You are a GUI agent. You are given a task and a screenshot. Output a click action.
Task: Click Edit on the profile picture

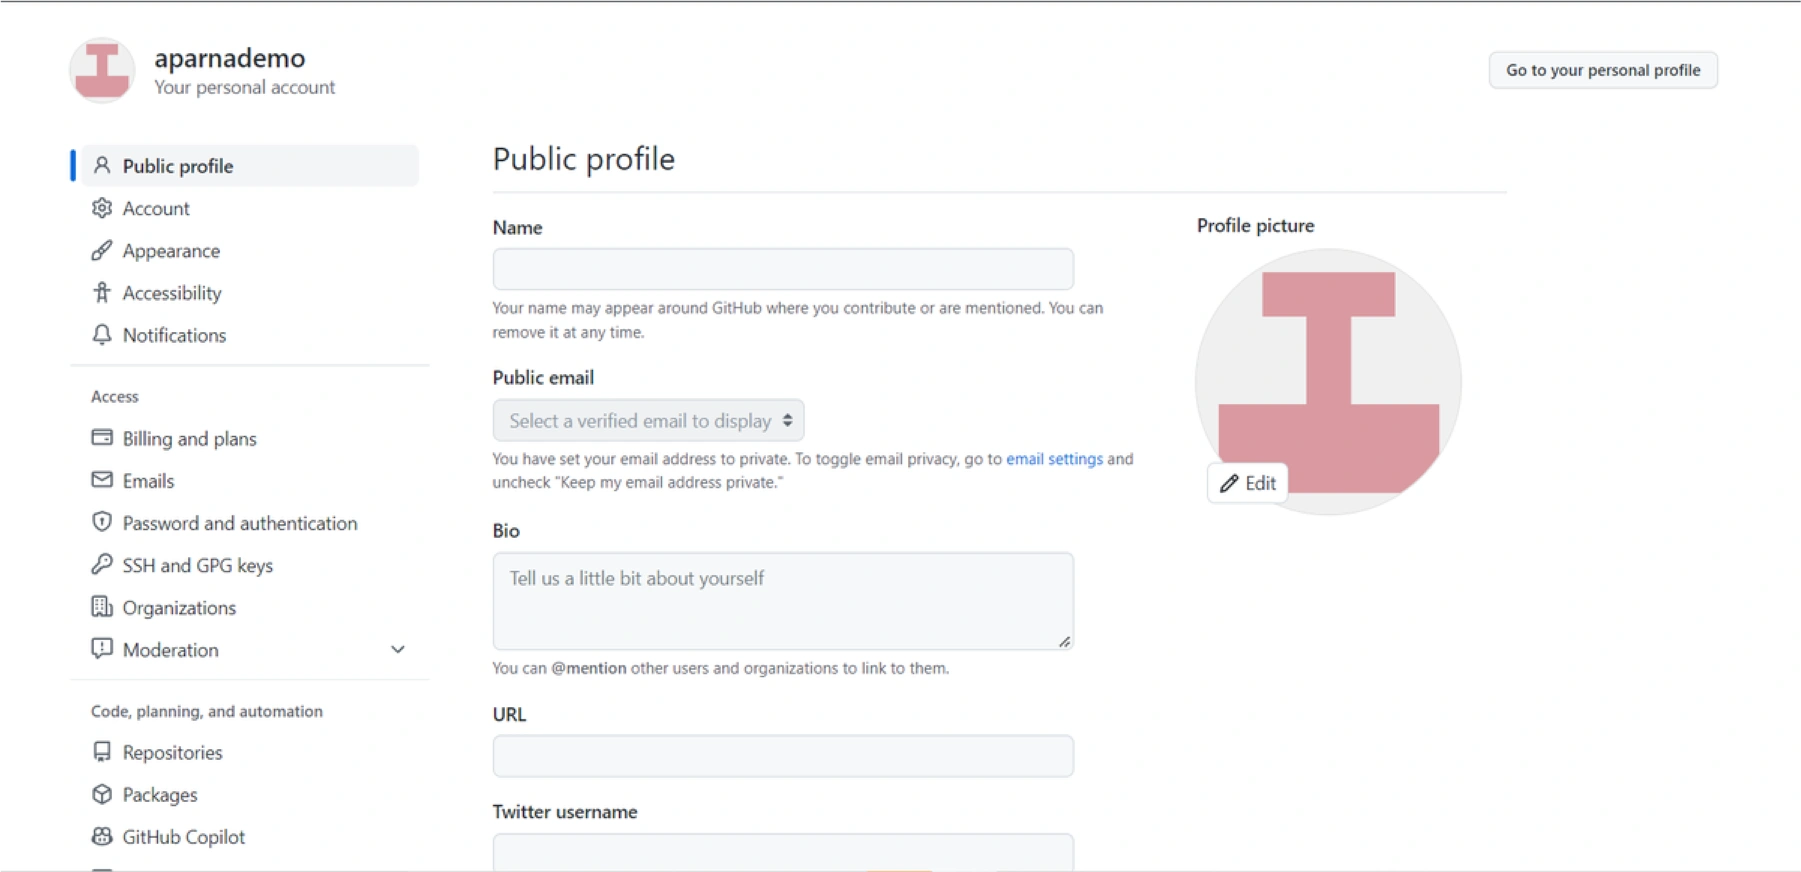pos(1248,483)
